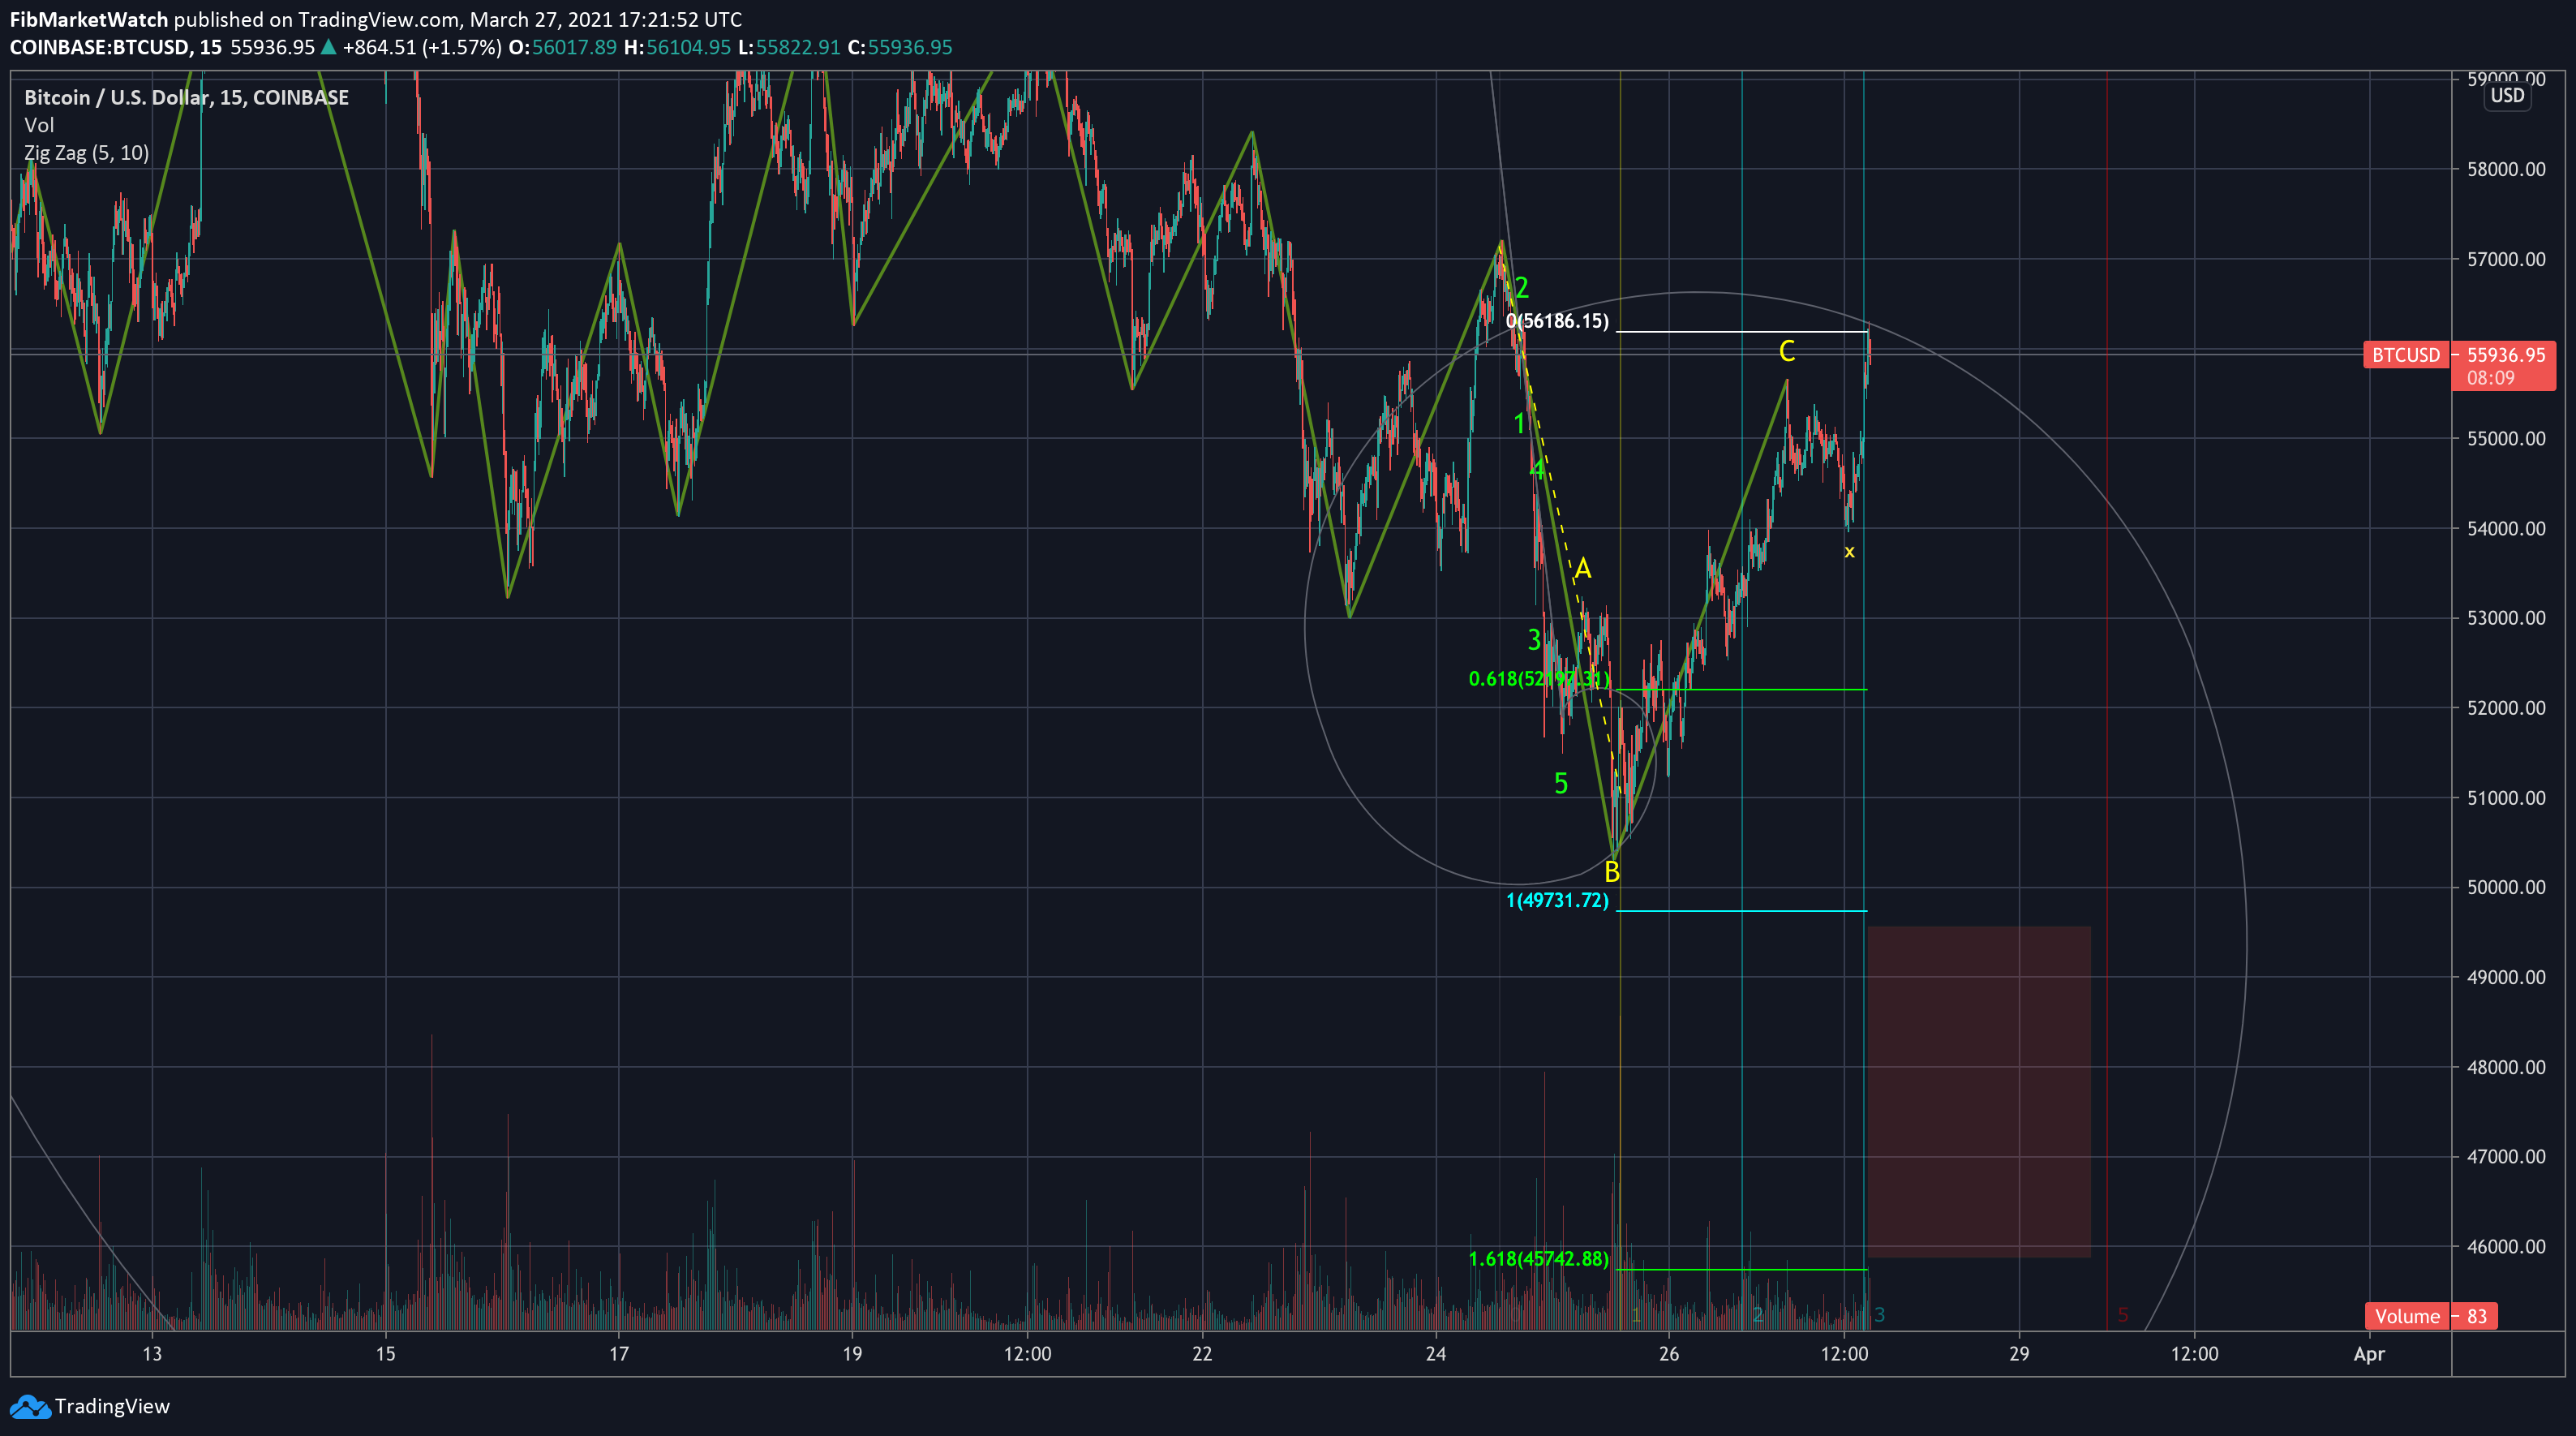The width and height of the screenshot is (2576, 1436).
Task: Select the yellow wave label B
Action: pos(1612,872)
